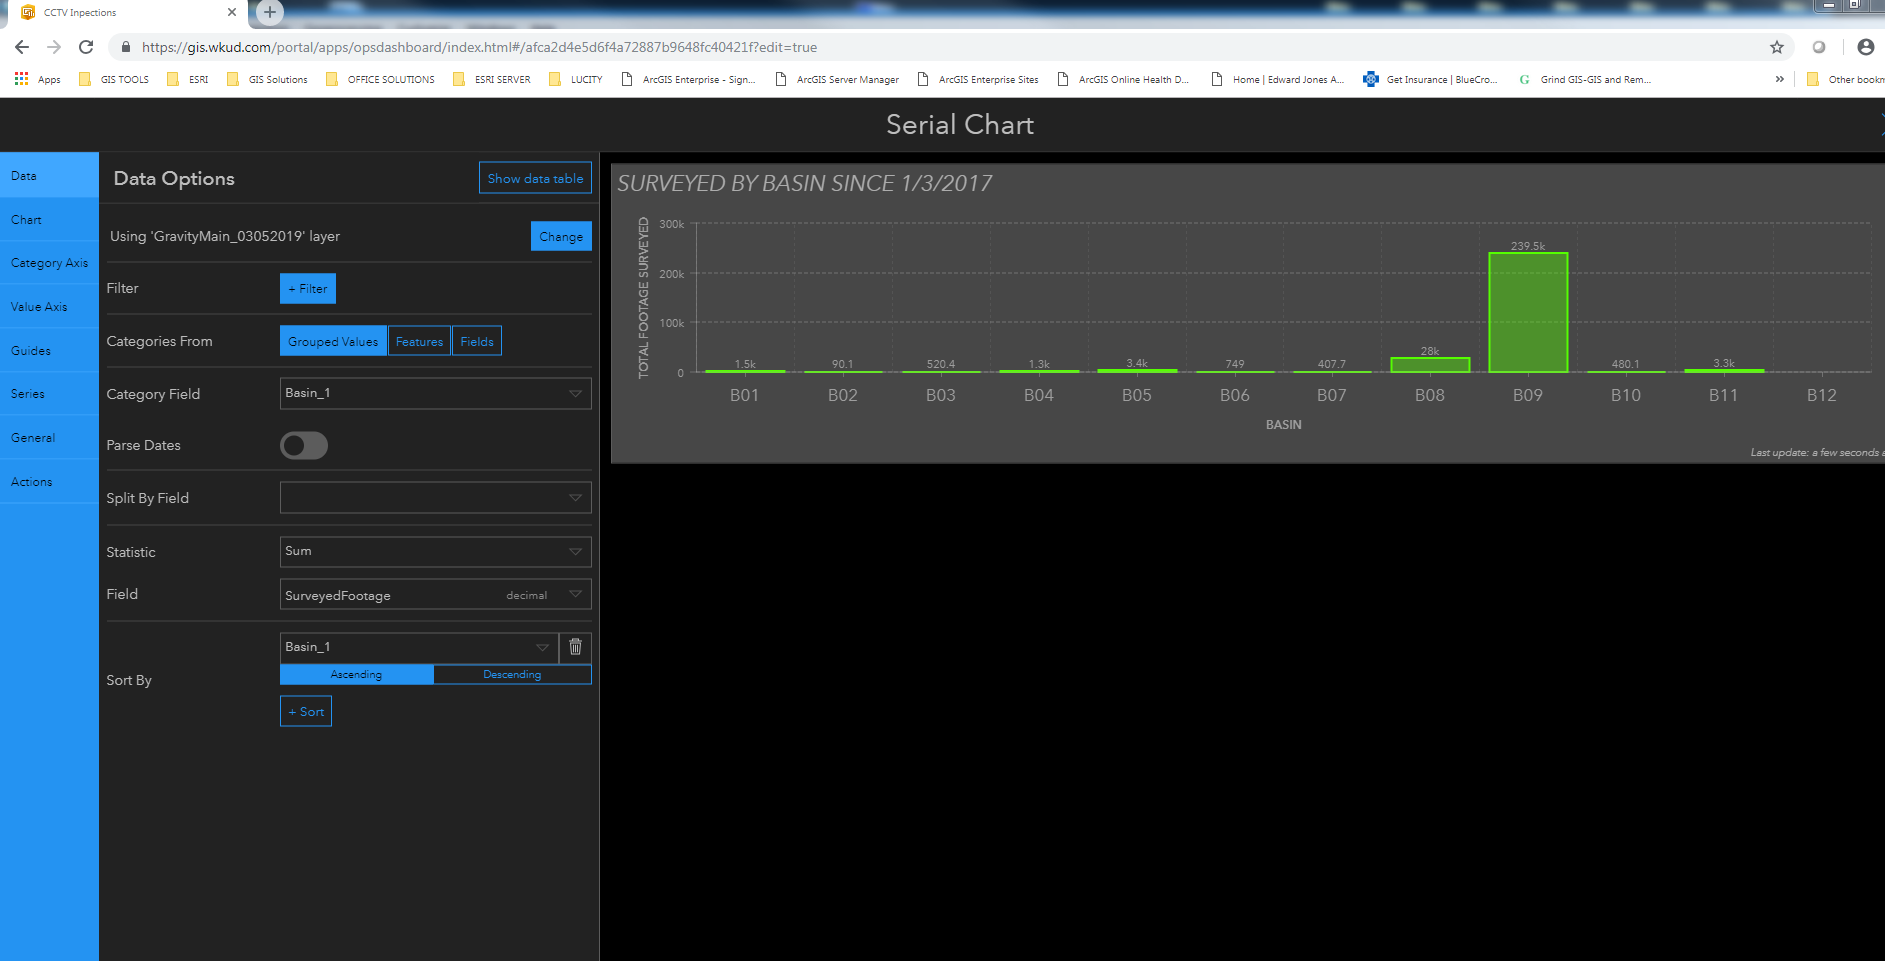Image resolution: width=1885 pixels, height=961 pixels.
Task: Set sort order to Ascending
Action: 357,674
